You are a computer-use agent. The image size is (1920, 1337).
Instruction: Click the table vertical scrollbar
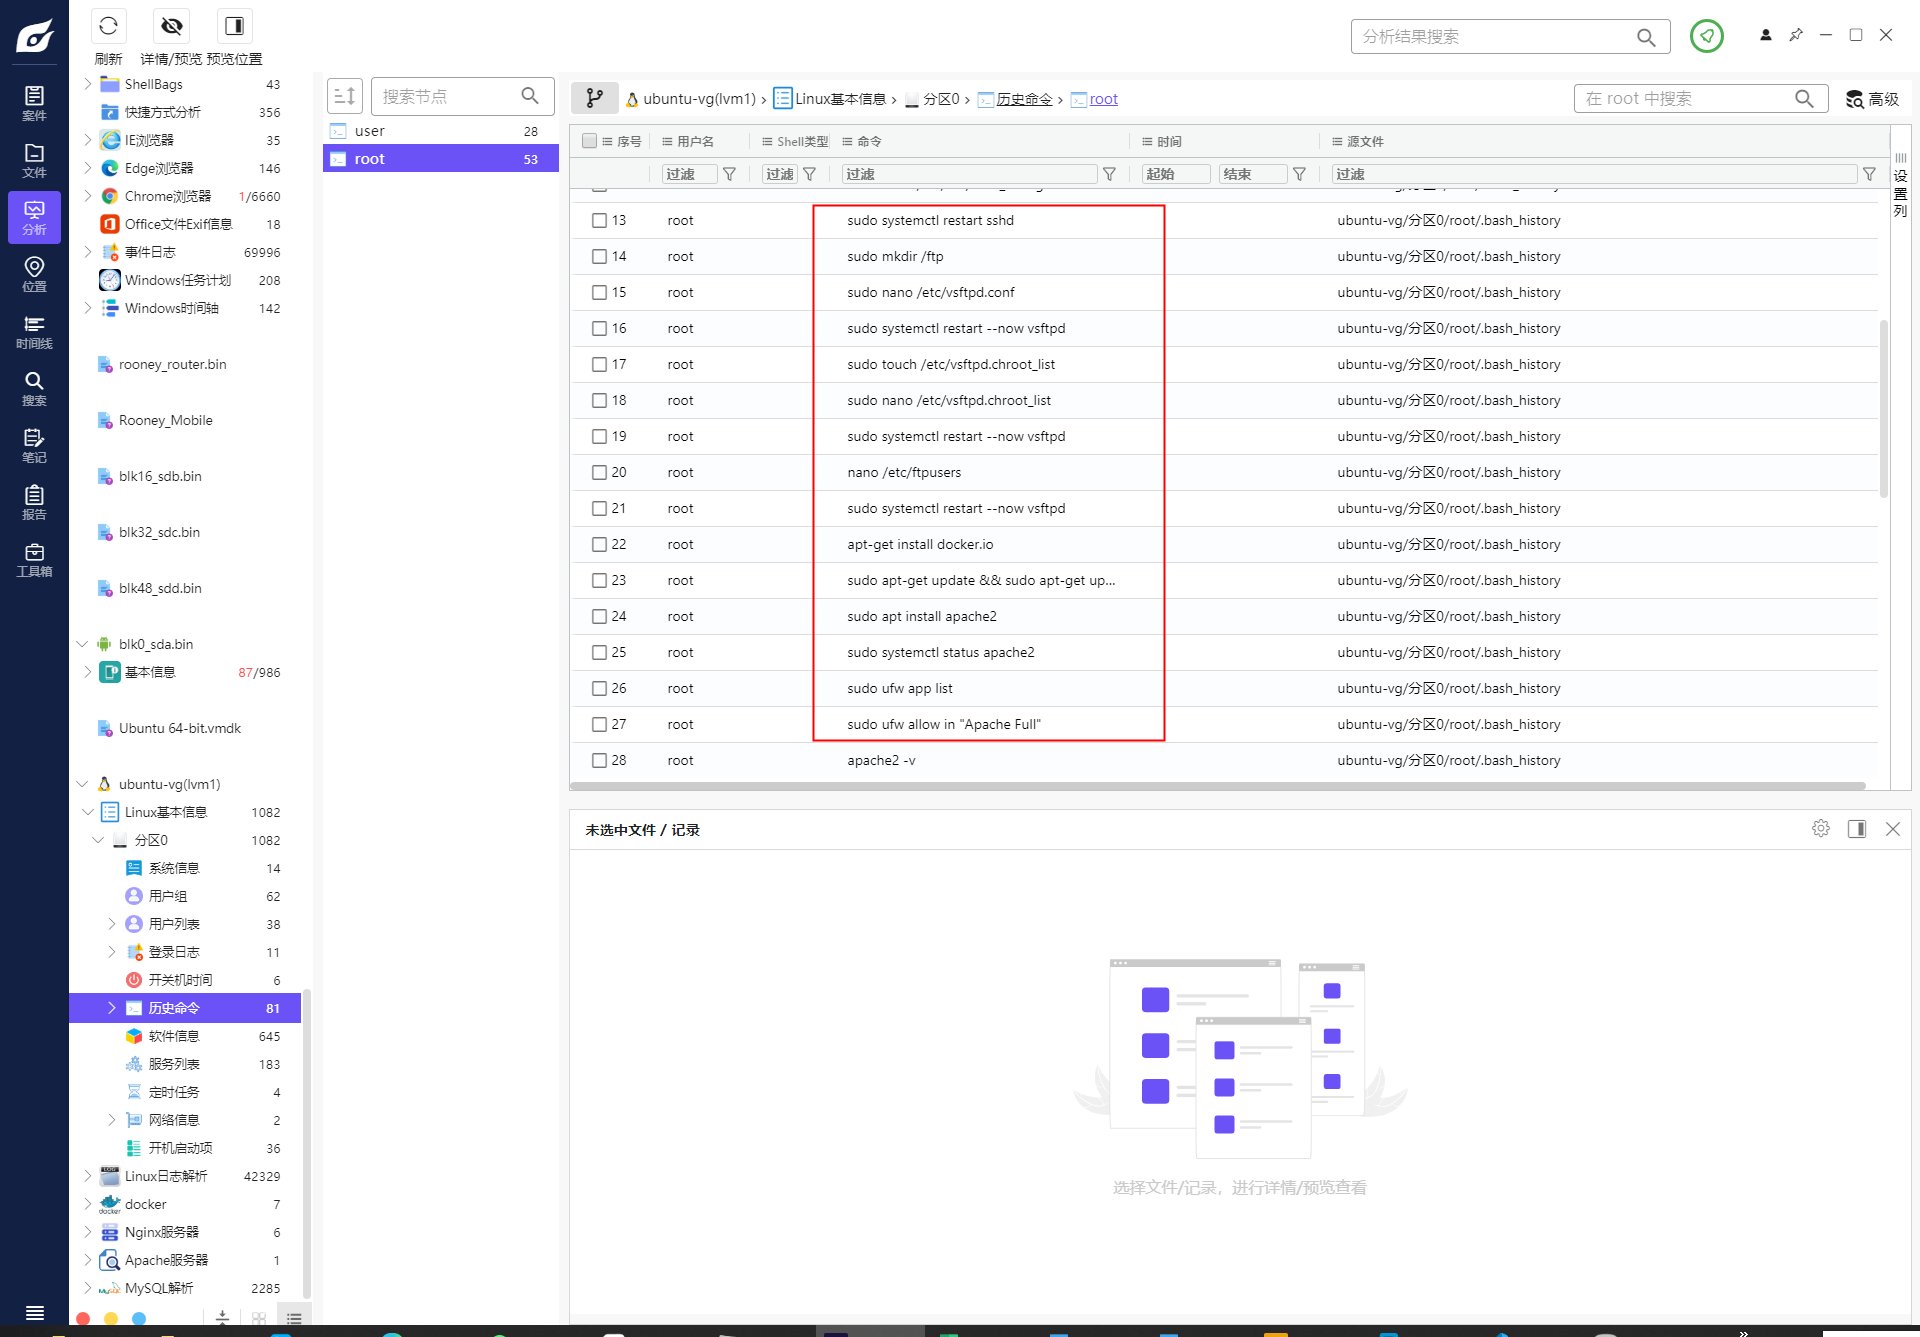pyautogui.click(x=1884, y=408)
